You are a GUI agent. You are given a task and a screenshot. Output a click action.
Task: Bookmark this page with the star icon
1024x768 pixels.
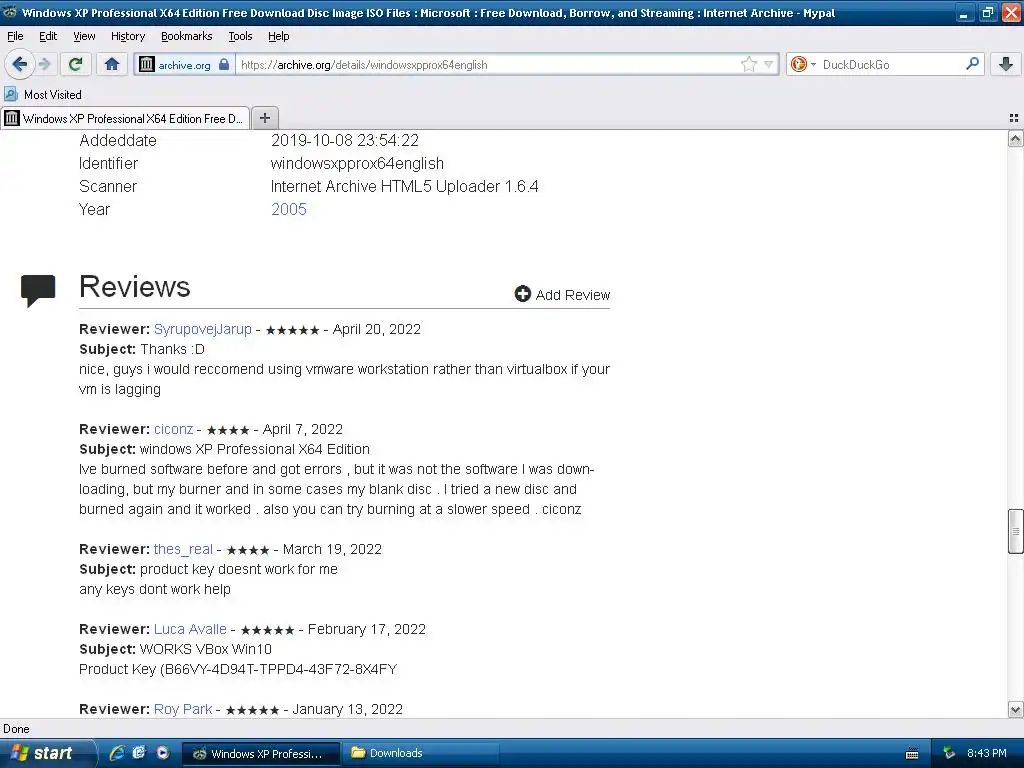748,64
